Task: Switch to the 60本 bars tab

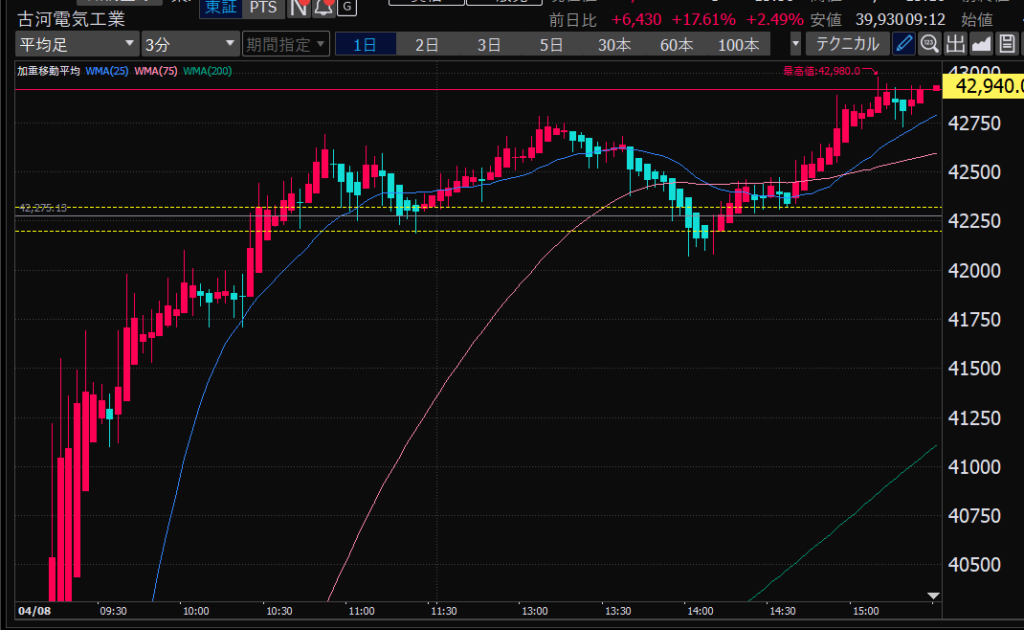Action: (x=676, y=44)
